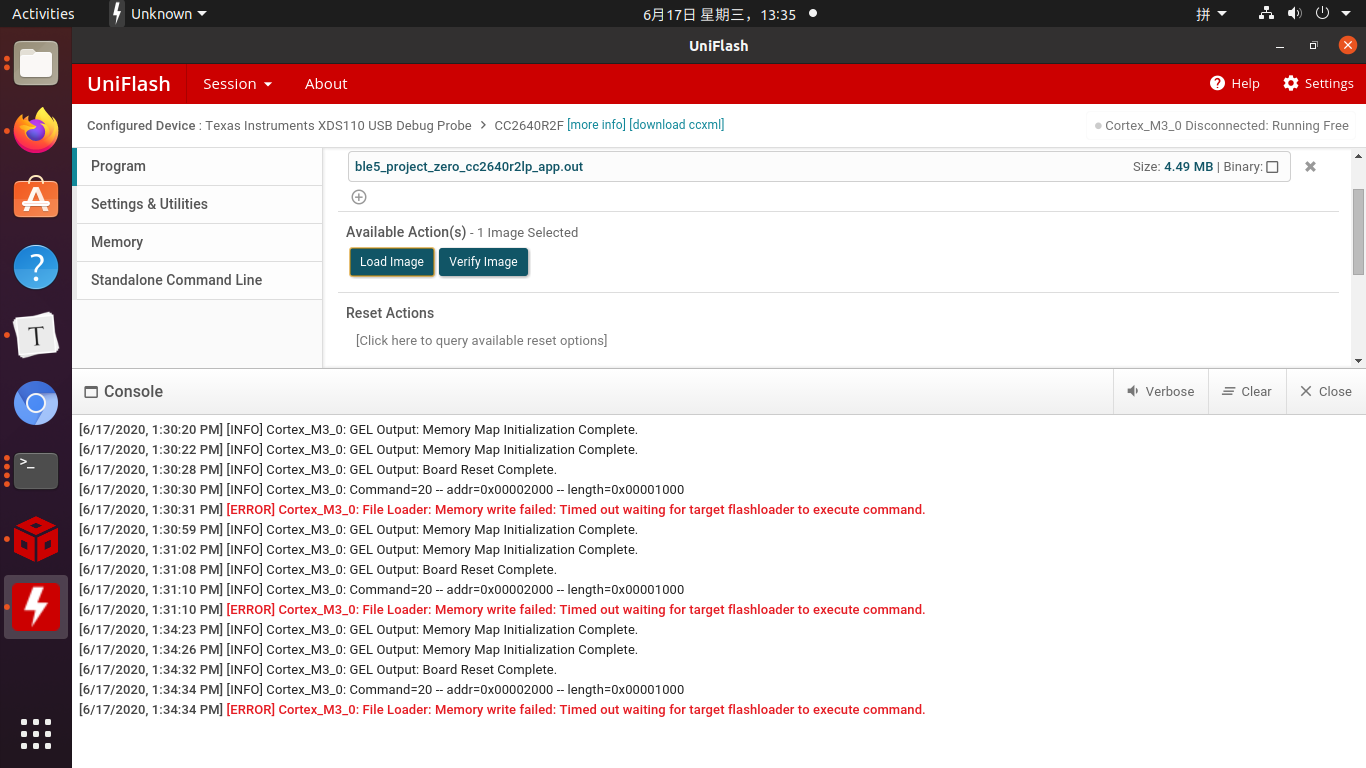The image size is (1366, 768).
Task: Open the Typora app in the dock
Action: point(36,335)
